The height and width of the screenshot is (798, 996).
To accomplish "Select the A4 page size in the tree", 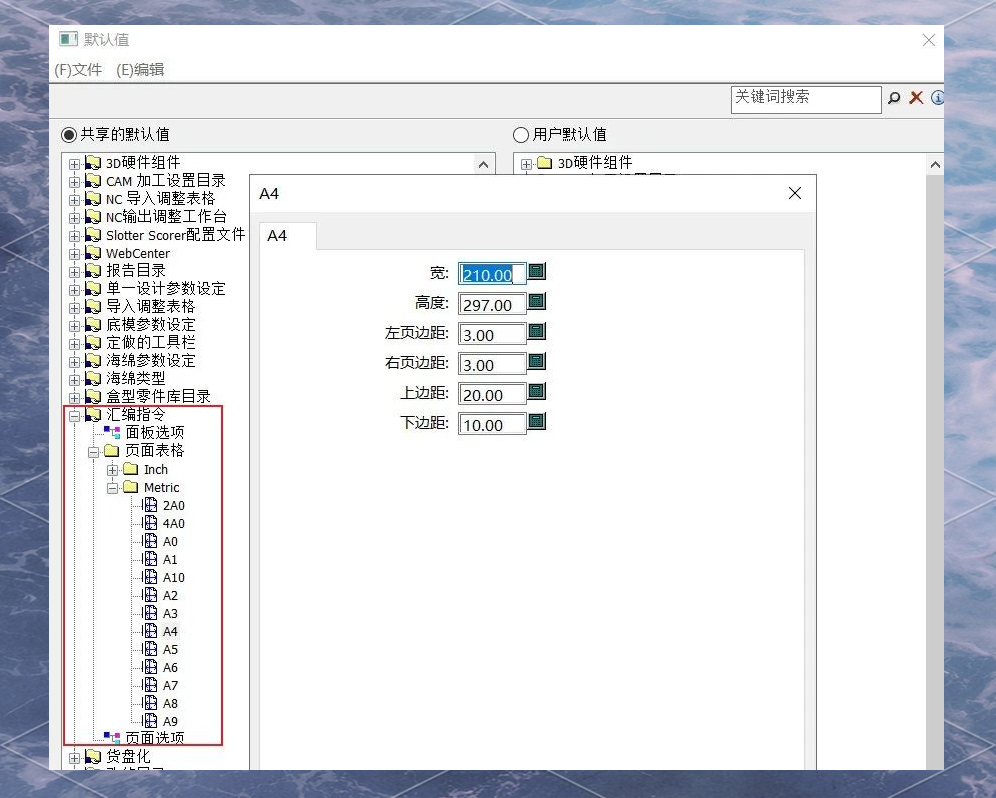I will pos(169,631).
